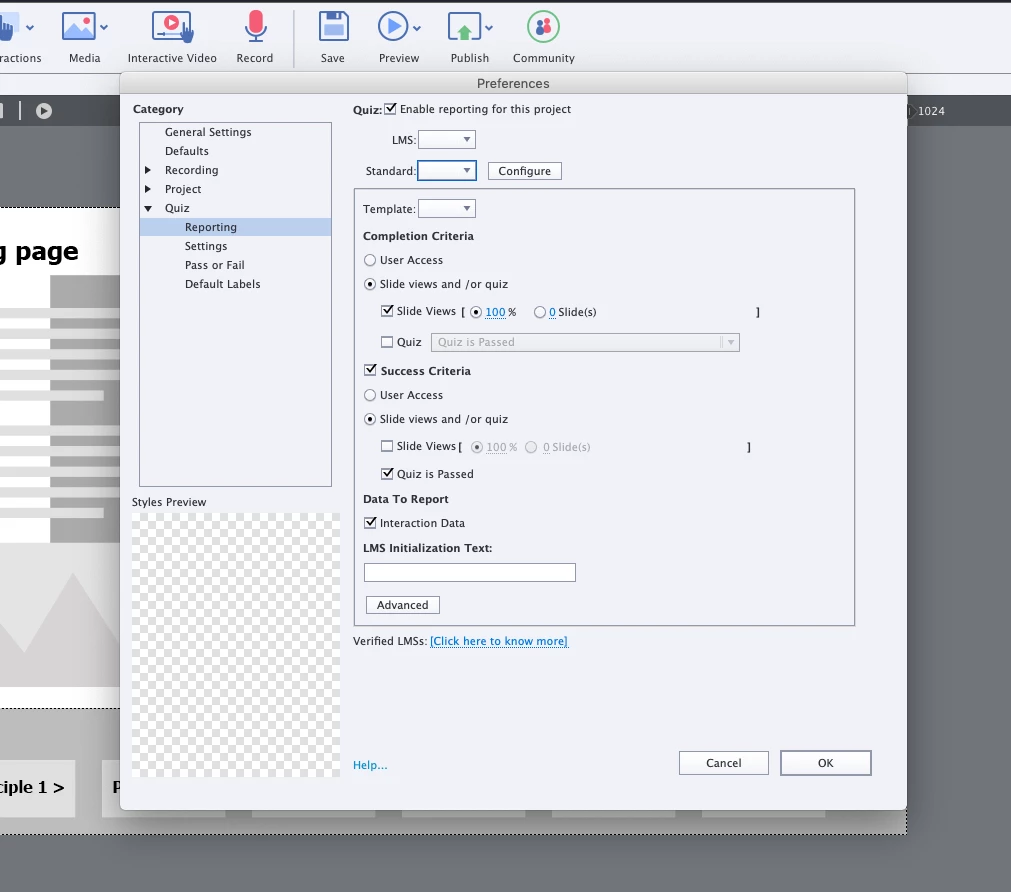
Task: Open the Publish dropdown arrow
Action: [489, 28]
